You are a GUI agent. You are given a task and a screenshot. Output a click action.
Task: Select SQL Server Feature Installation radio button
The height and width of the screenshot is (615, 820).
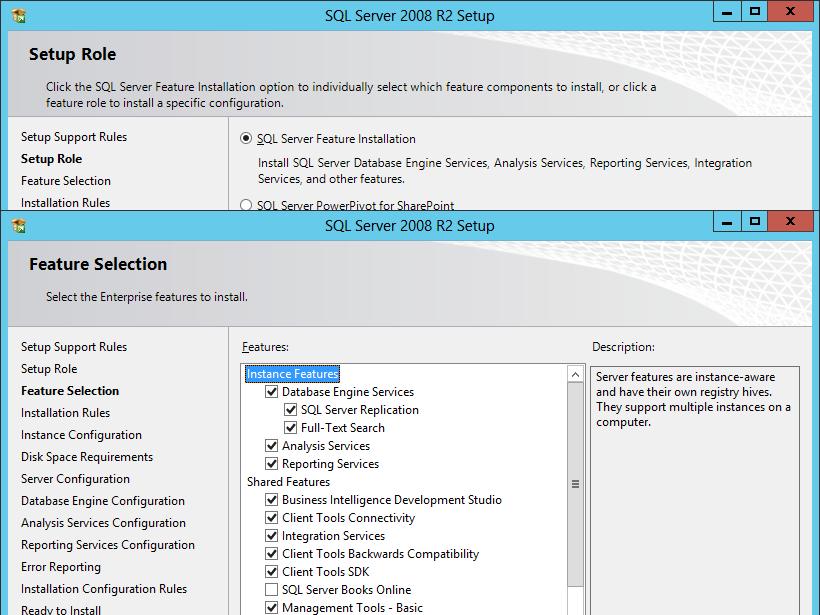246,139
